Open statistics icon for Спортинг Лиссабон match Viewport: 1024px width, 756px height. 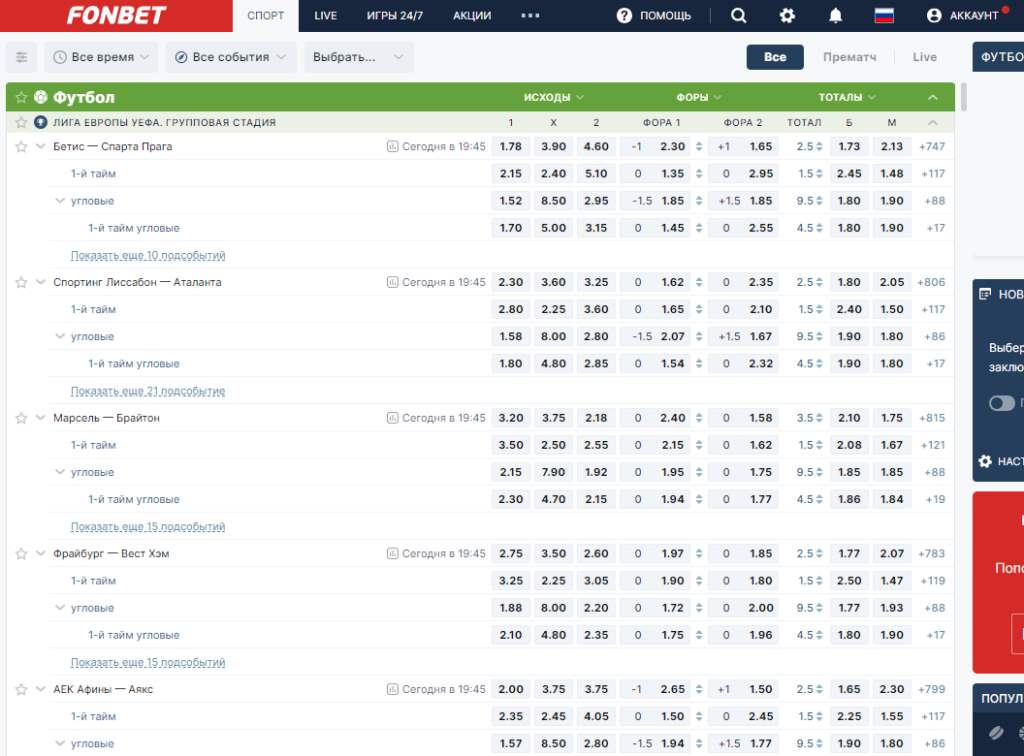point(392,282)
